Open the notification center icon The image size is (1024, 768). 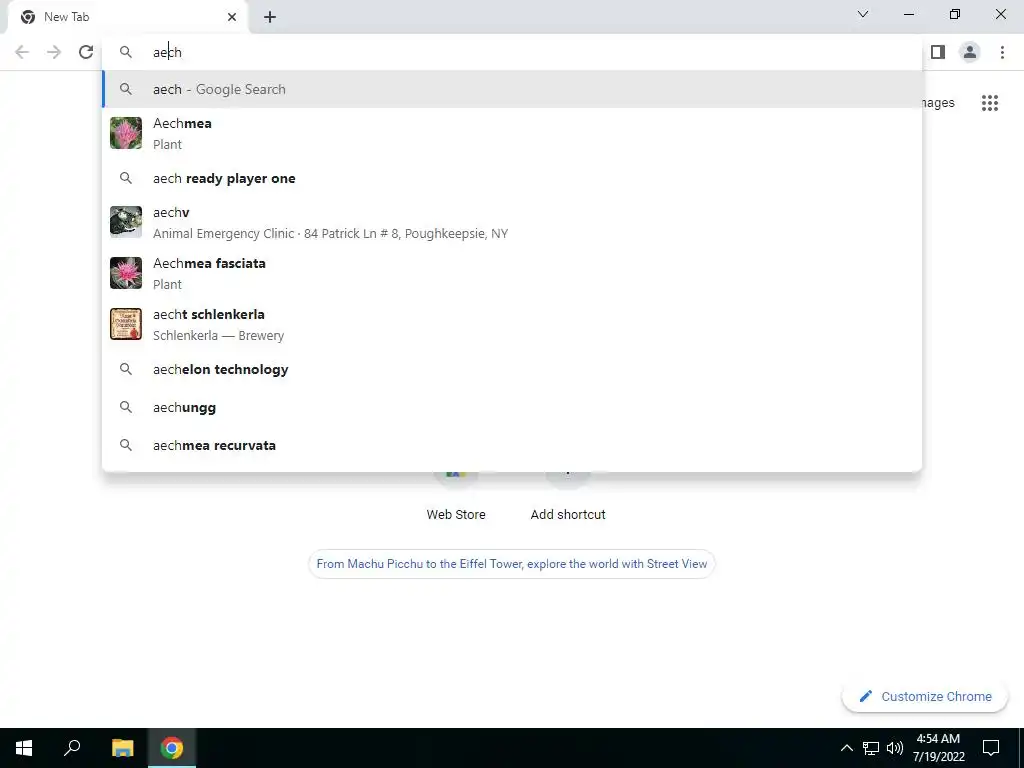991,748
